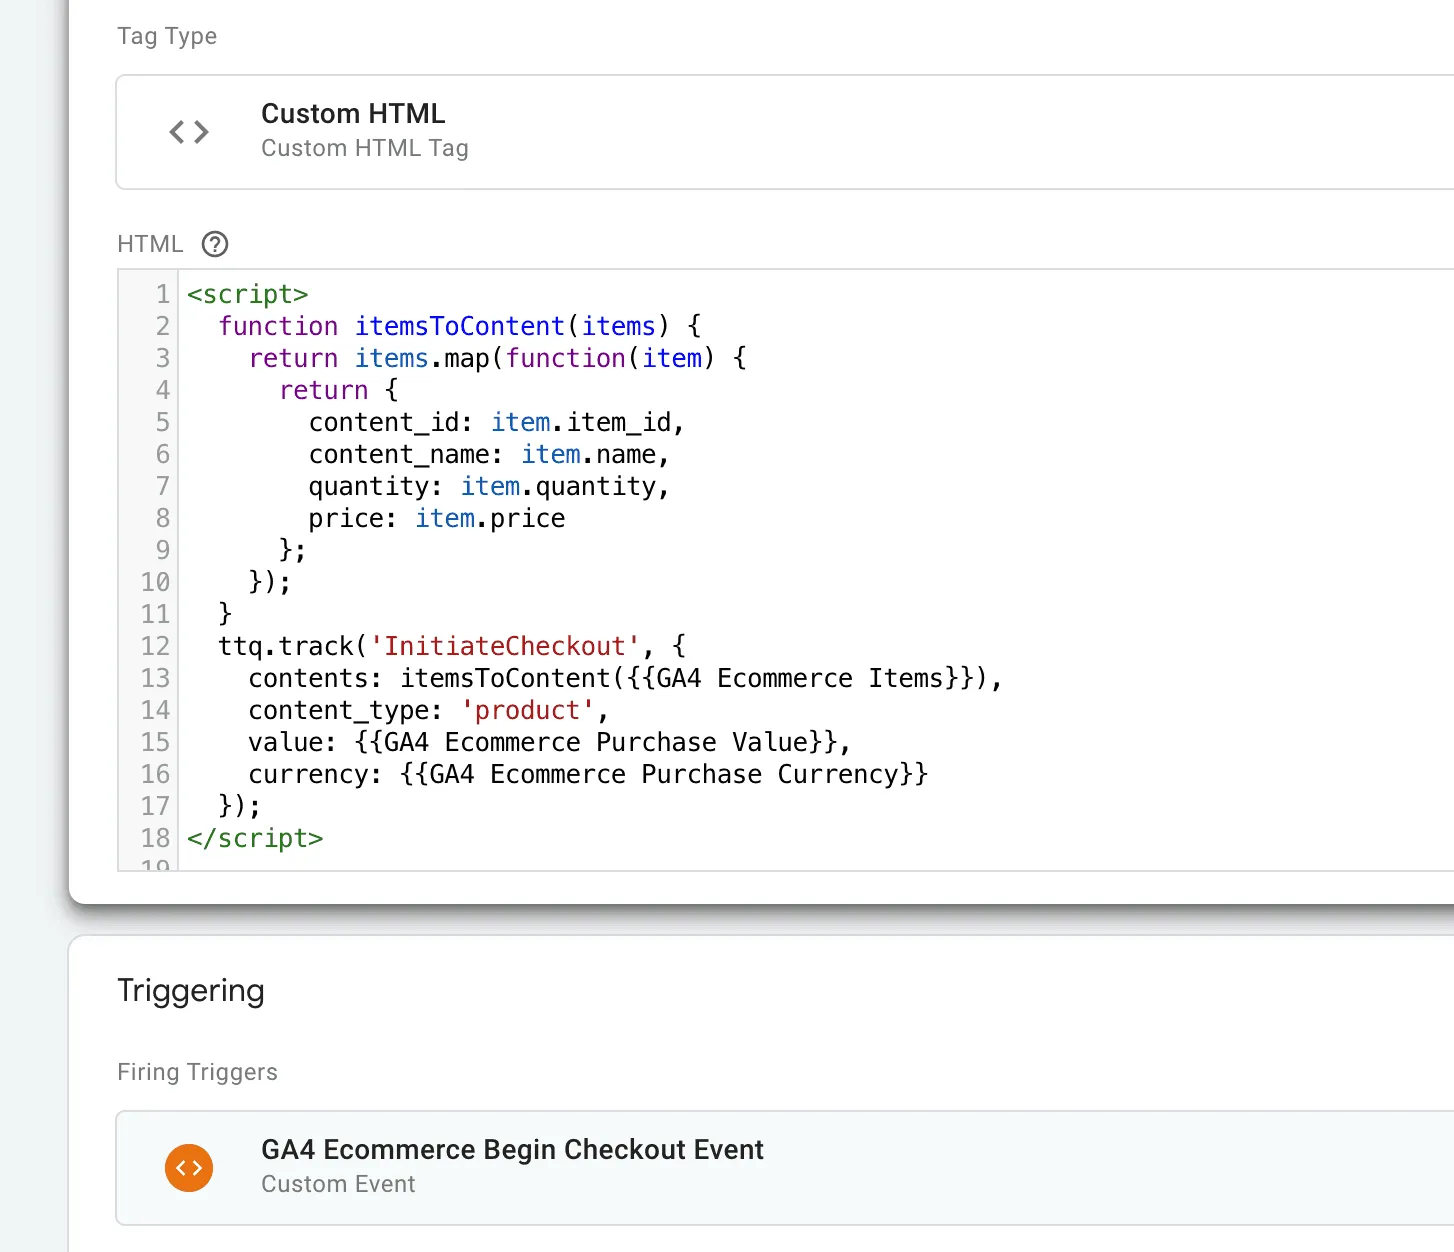Click the price: item.price line
The width and height of the screenshot is (1454, 1252).
point(437,518)
